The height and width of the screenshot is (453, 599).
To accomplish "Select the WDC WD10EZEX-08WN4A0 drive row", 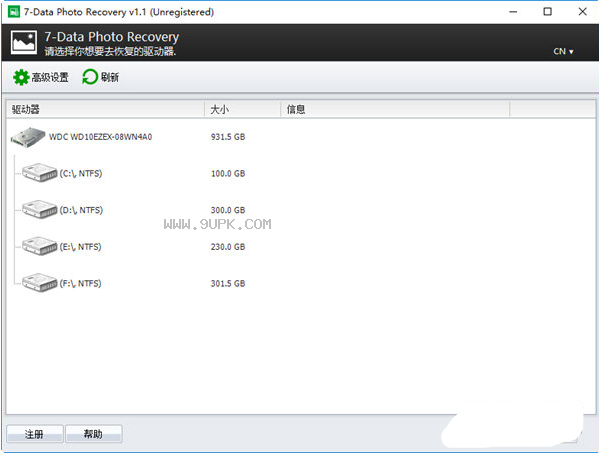I will coord(301,137).
